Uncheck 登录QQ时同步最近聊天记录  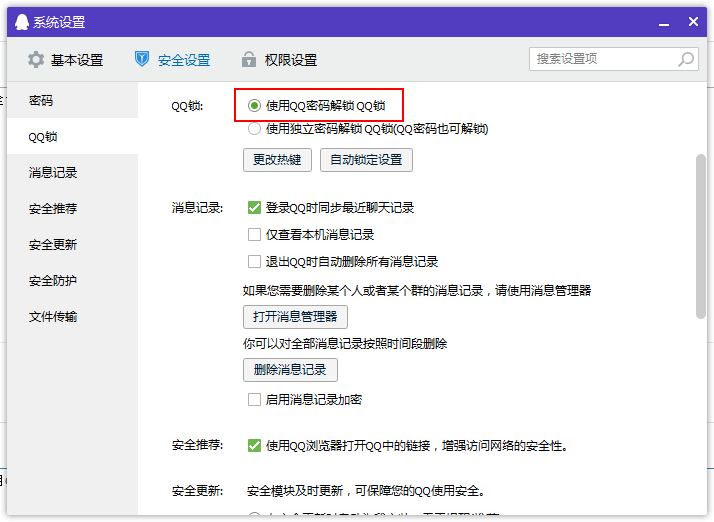click(254, 208)
